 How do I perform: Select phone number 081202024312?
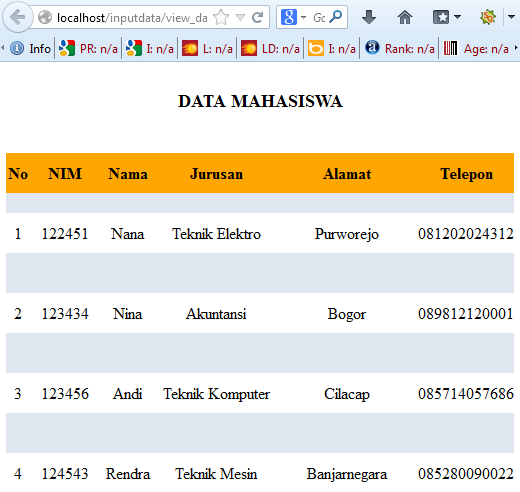(466, 233)
